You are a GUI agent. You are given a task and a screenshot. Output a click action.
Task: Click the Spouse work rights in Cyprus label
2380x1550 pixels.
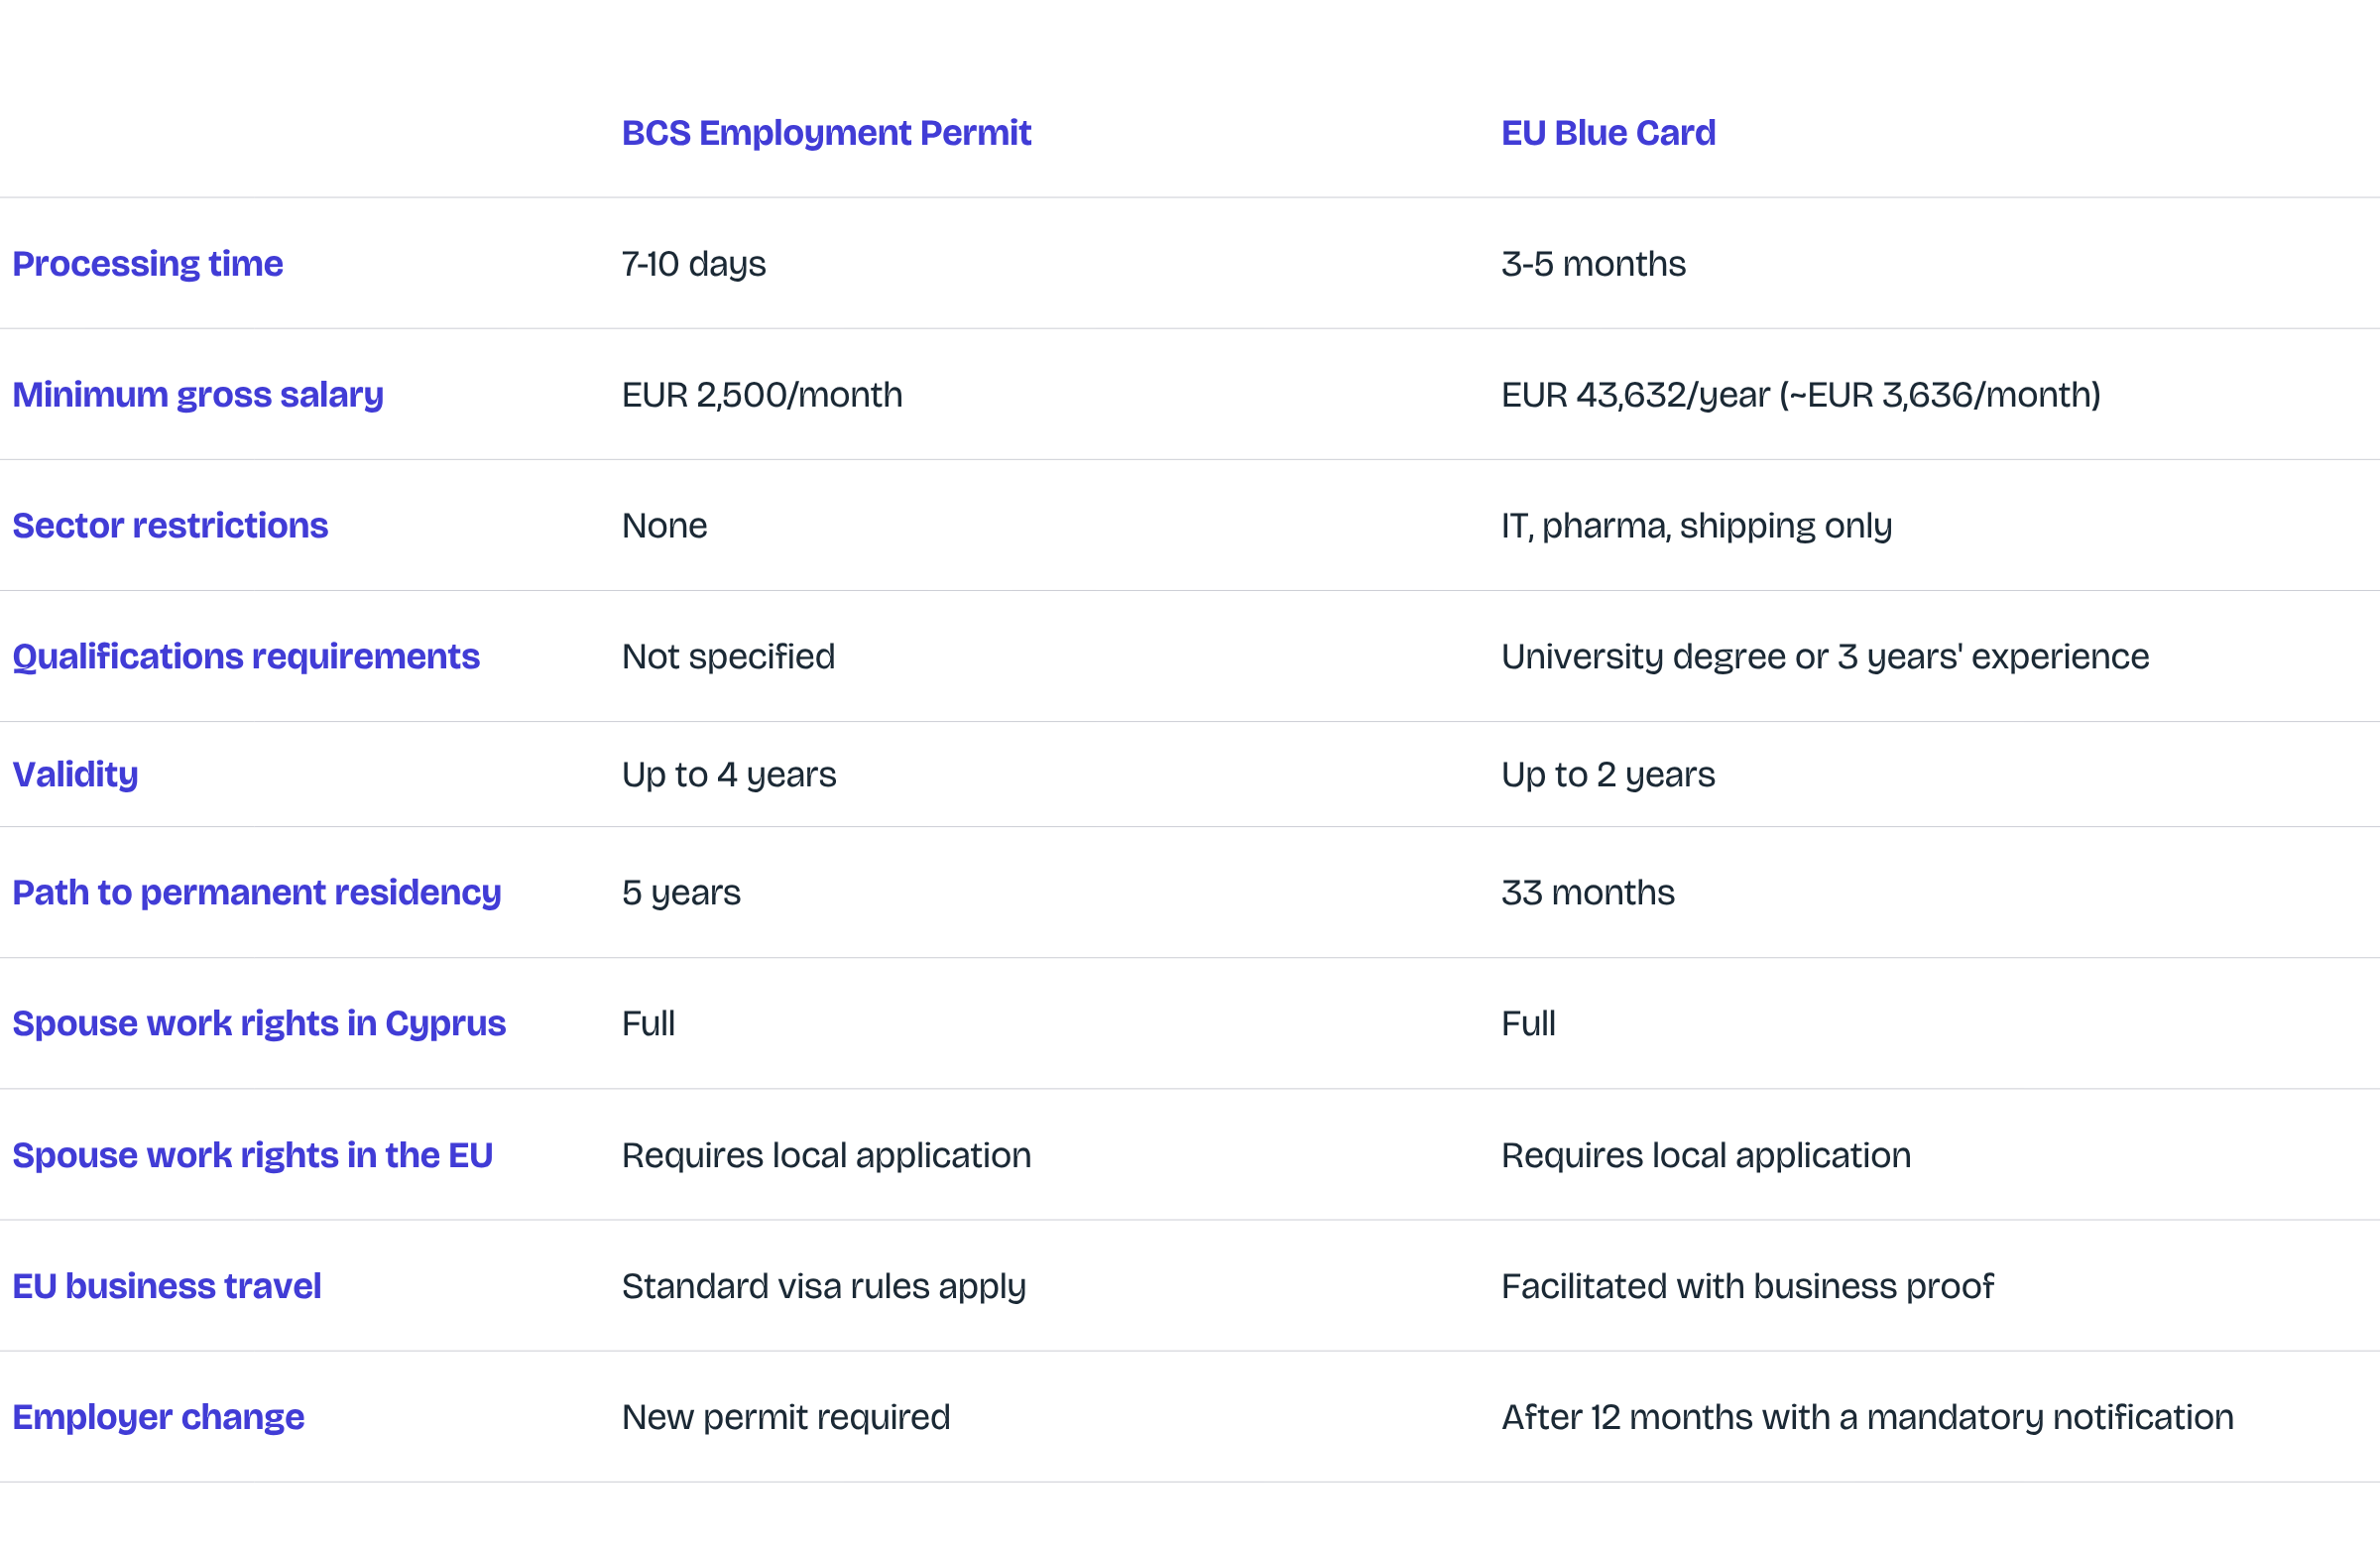pos(259,1024)
